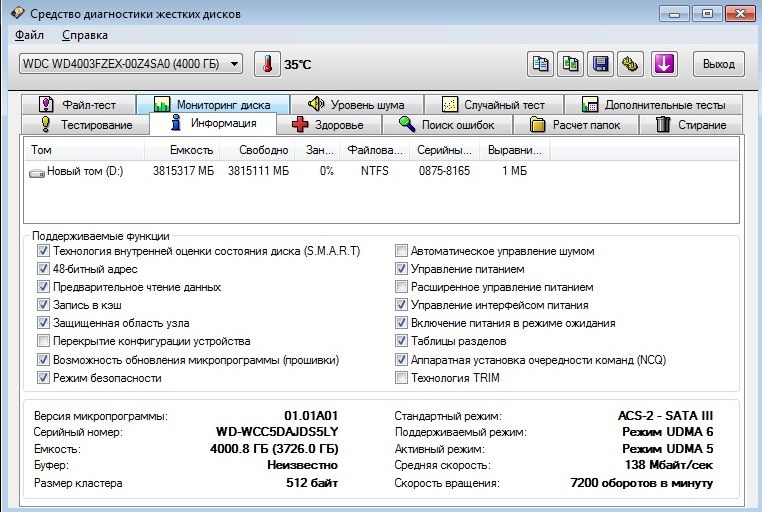Open the Файл menu
This screenshot has height=512, width=762.
[30, 35]
